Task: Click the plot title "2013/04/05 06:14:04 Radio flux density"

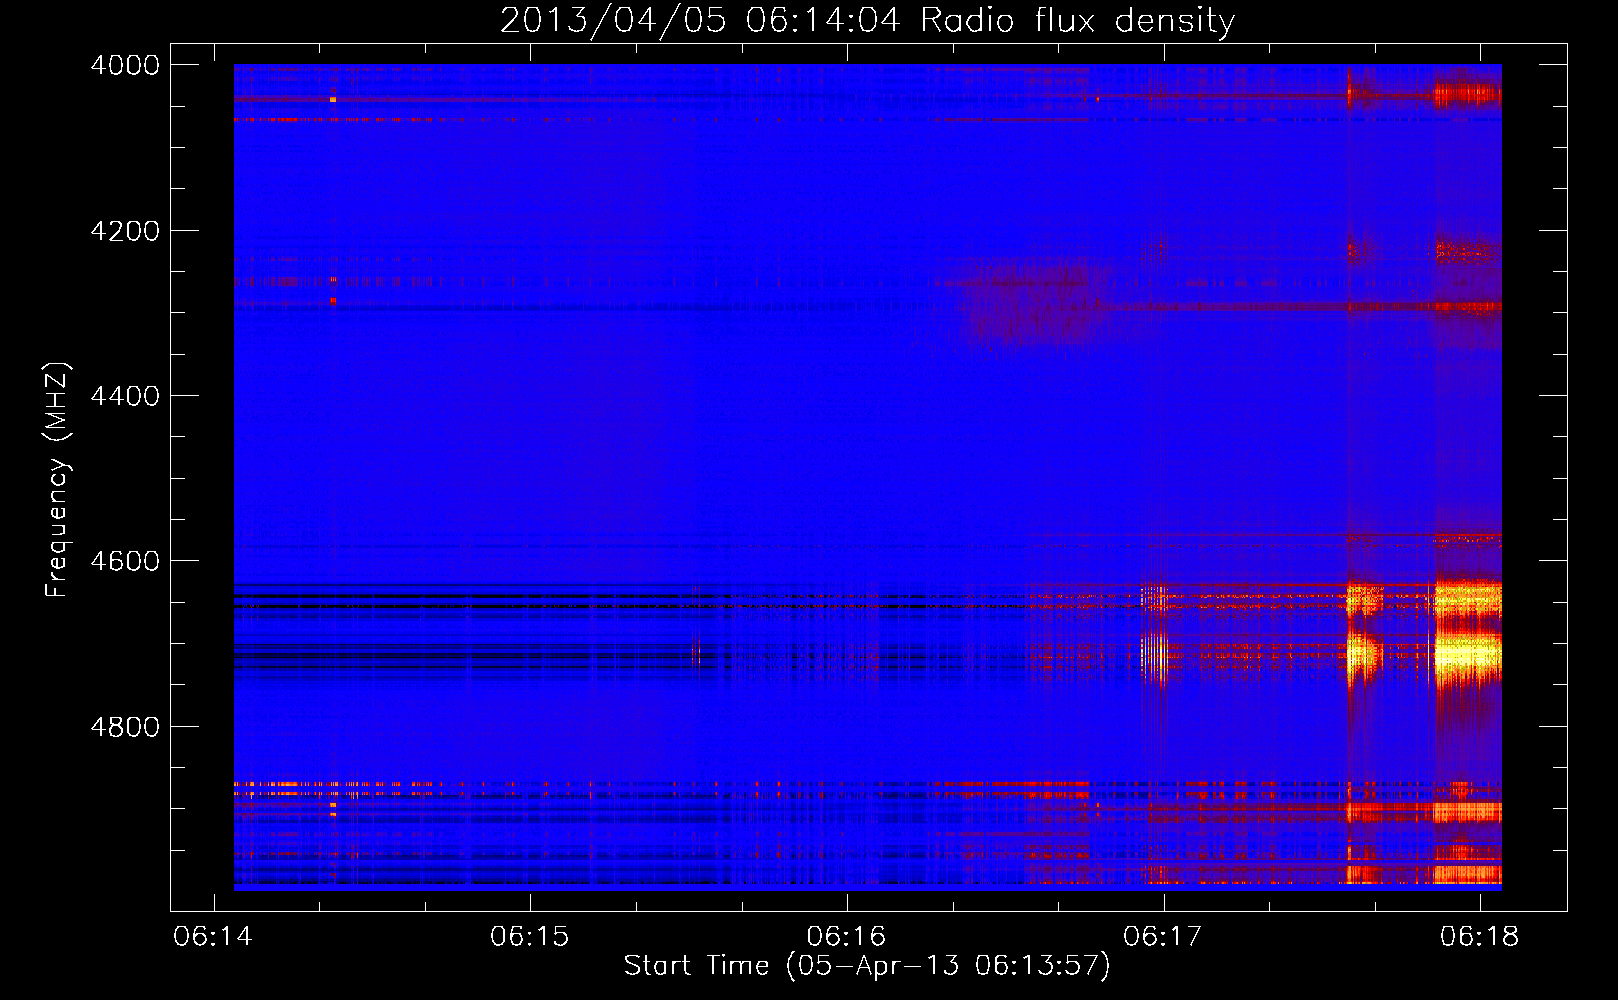Action: tap(867, 20)
